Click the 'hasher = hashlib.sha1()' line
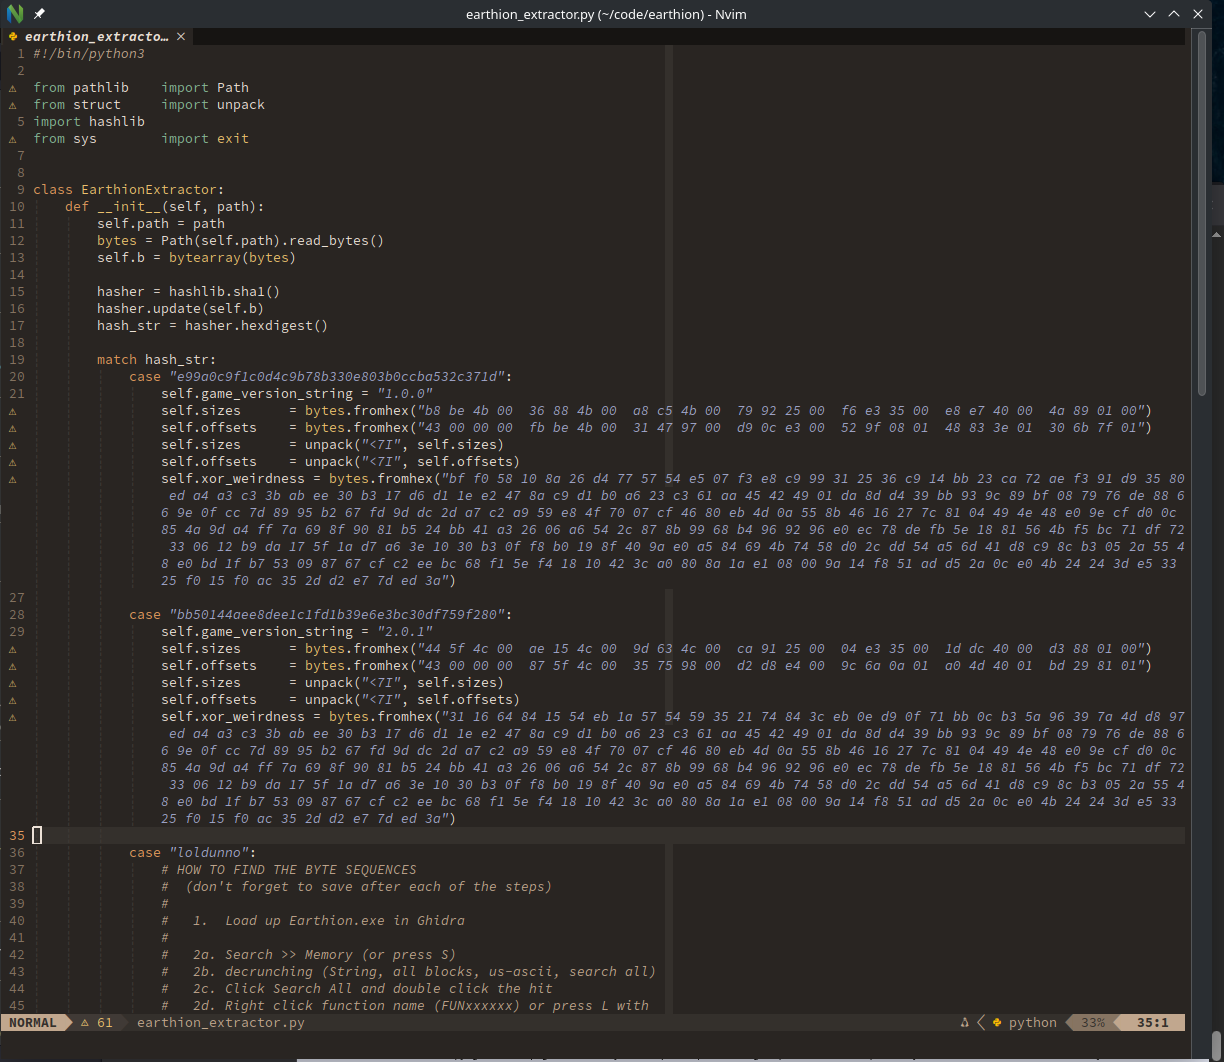 [x=189, y=292]
